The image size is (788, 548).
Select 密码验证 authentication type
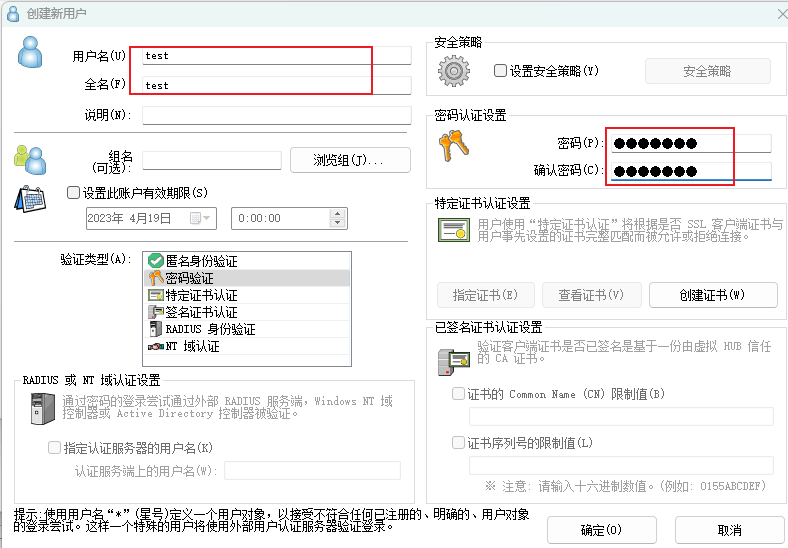(x=190, y=278)
